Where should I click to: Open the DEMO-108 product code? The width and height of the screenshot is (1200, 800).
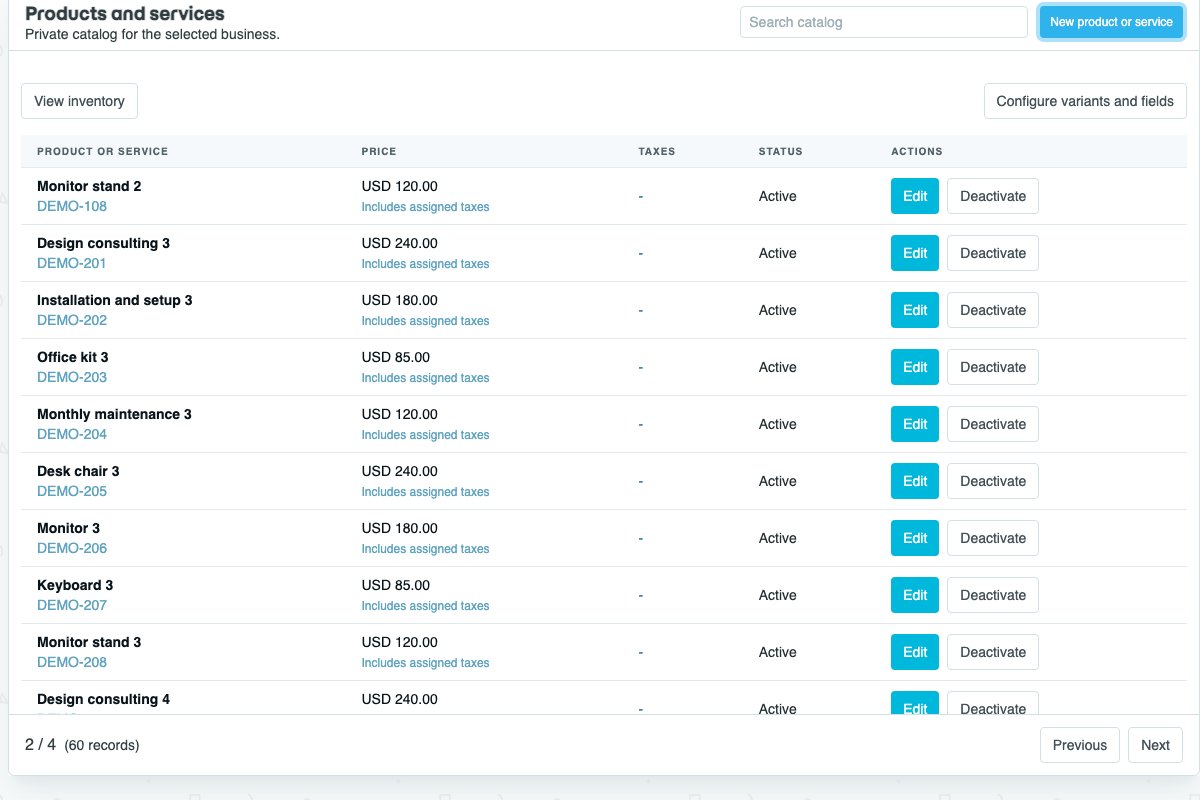point(72,206)
